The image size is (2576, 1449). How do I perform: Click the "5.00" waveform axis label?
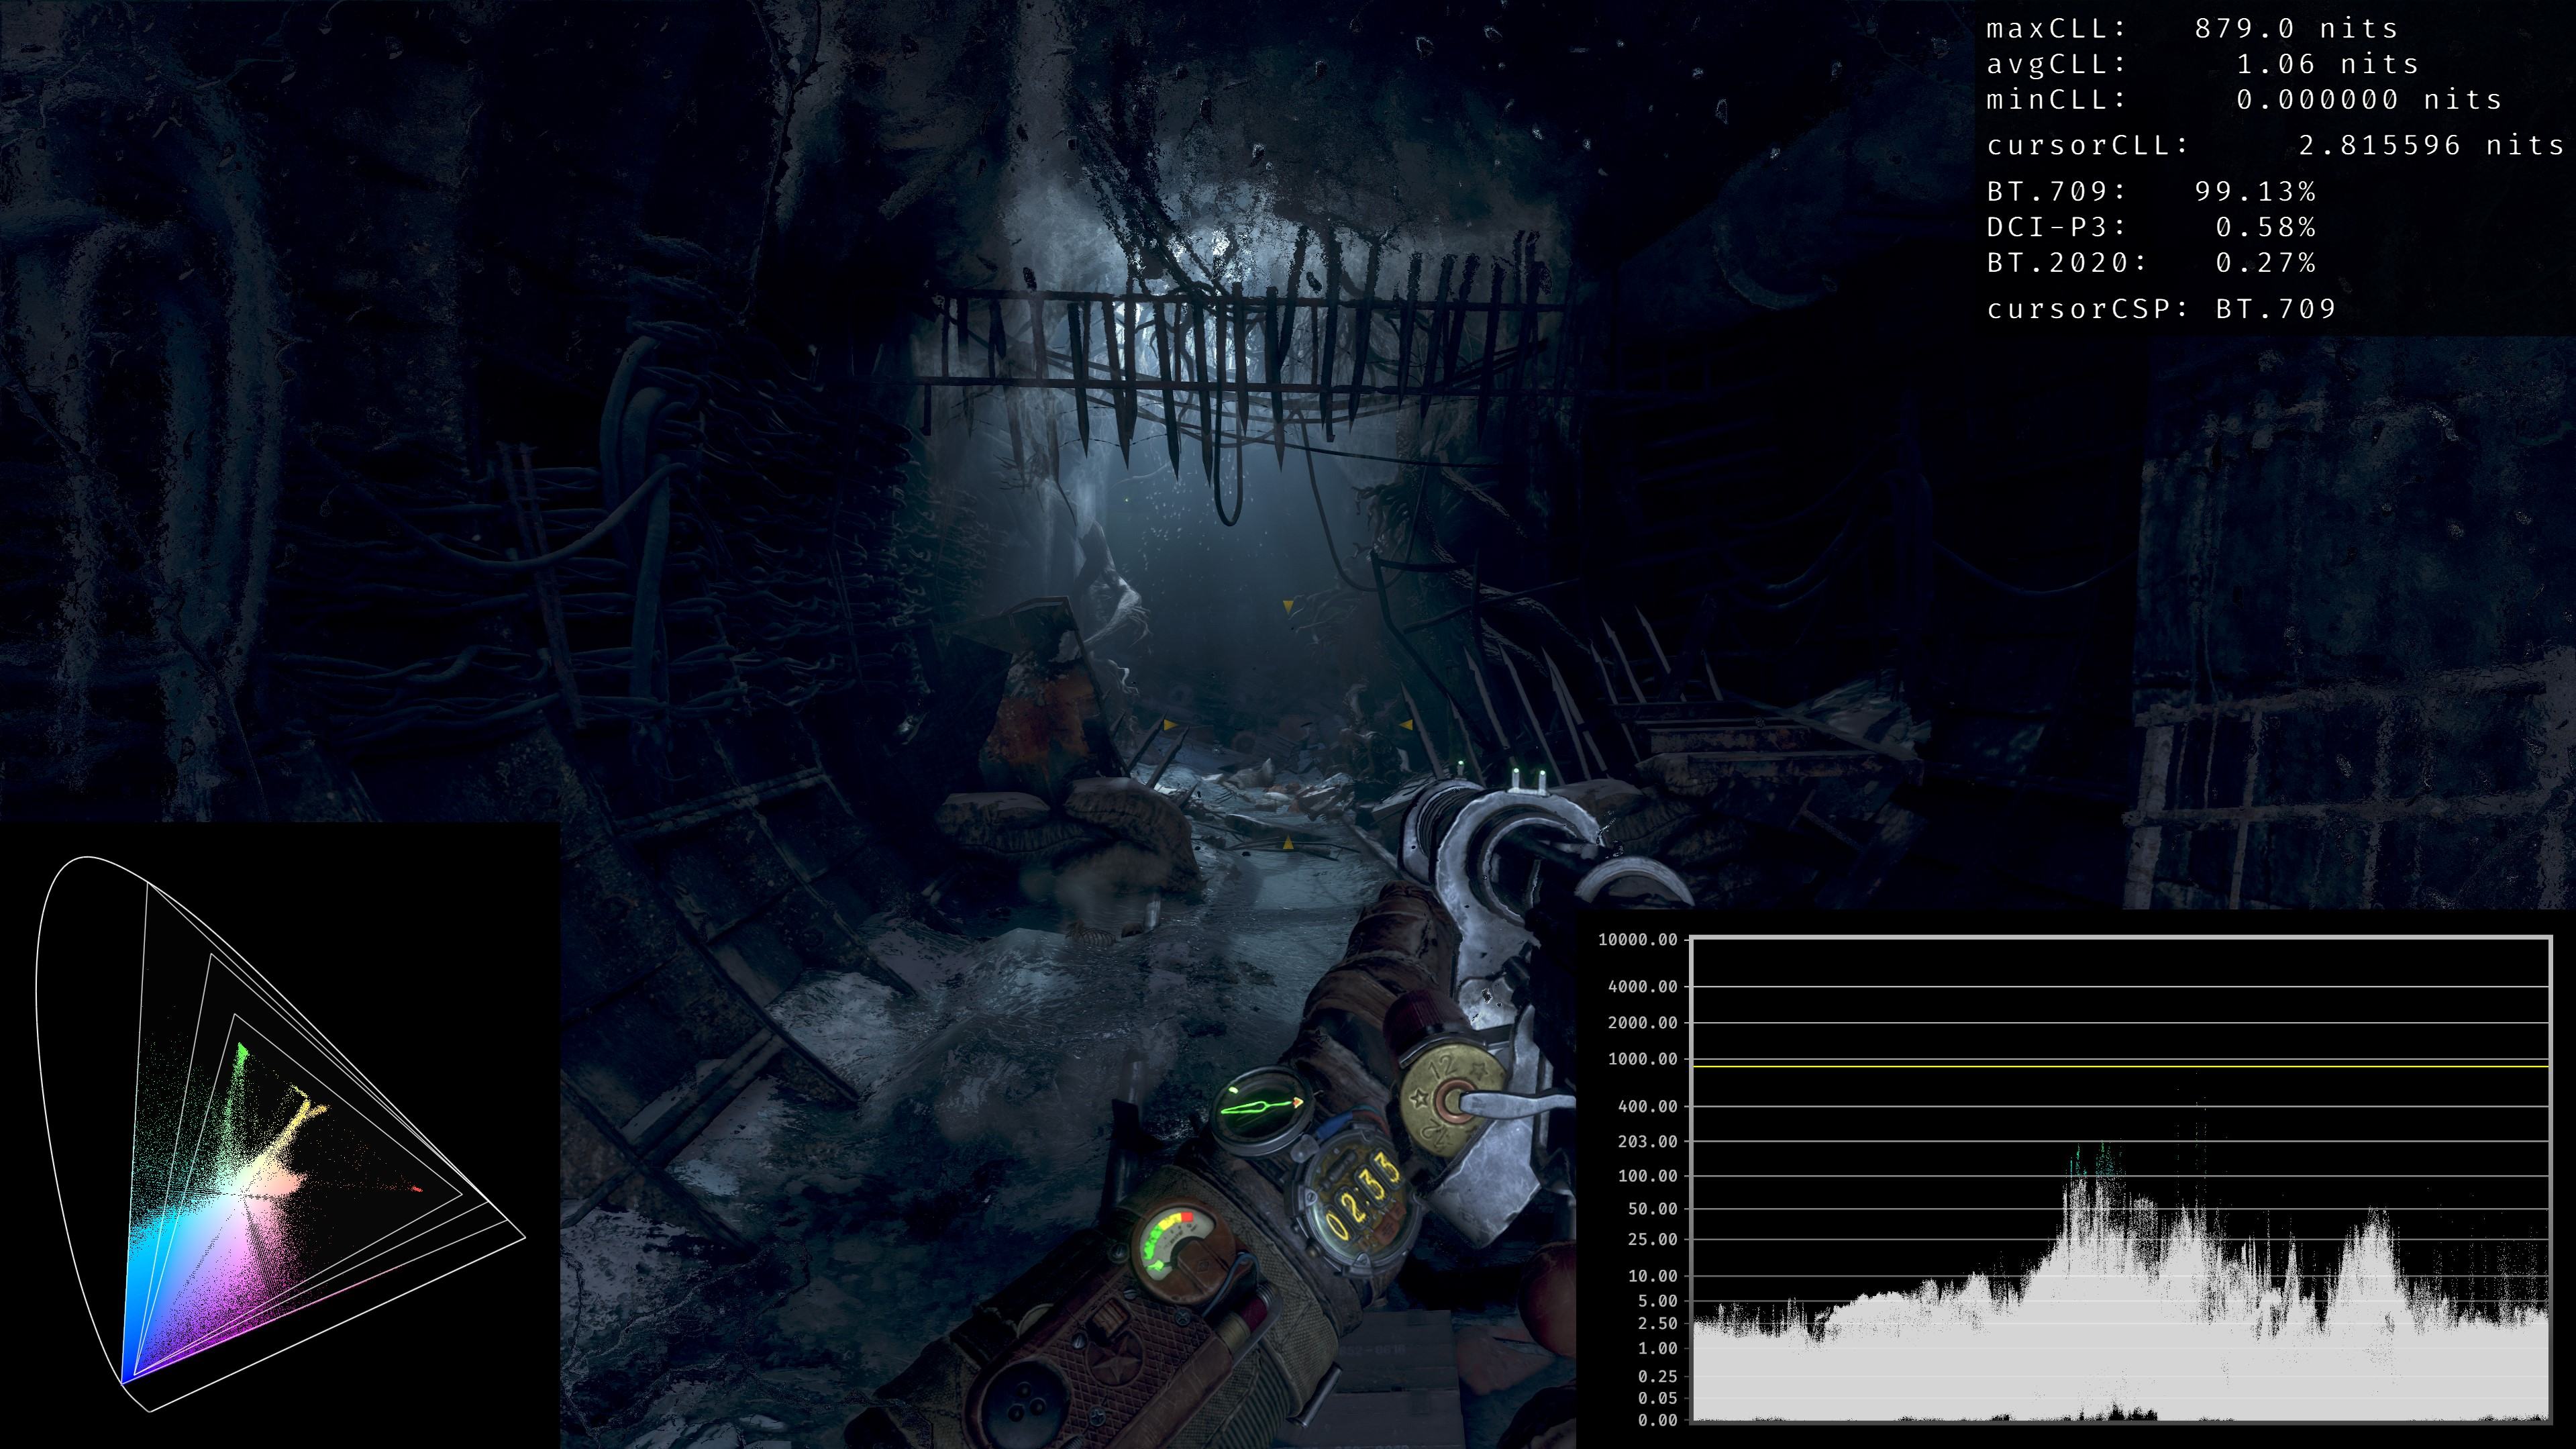tap(1657, 1301)
